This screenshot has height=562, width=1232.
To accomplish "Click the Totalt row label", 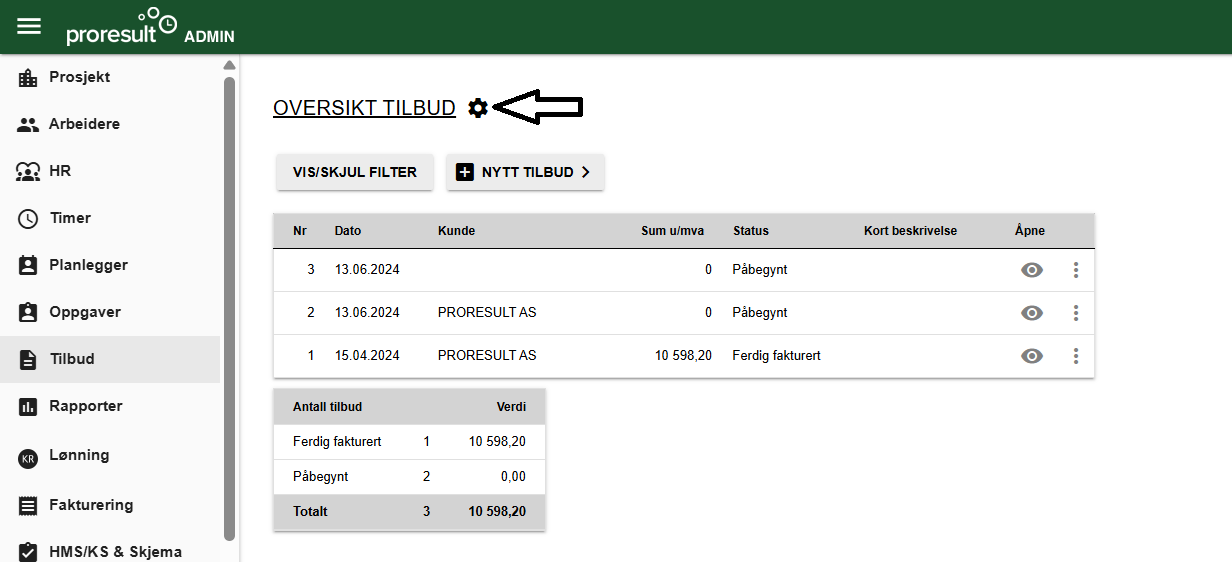I will [x=310, y=512].
